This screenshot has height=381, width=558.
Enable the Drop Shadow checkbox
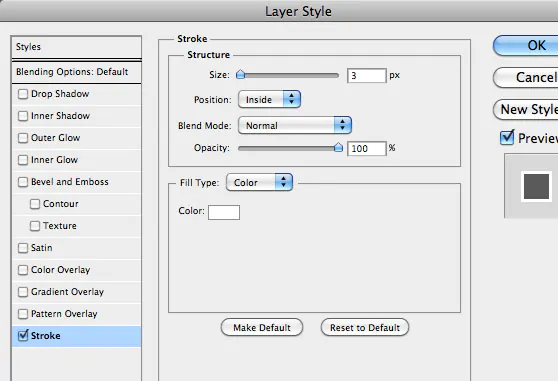tap(23, 94)
